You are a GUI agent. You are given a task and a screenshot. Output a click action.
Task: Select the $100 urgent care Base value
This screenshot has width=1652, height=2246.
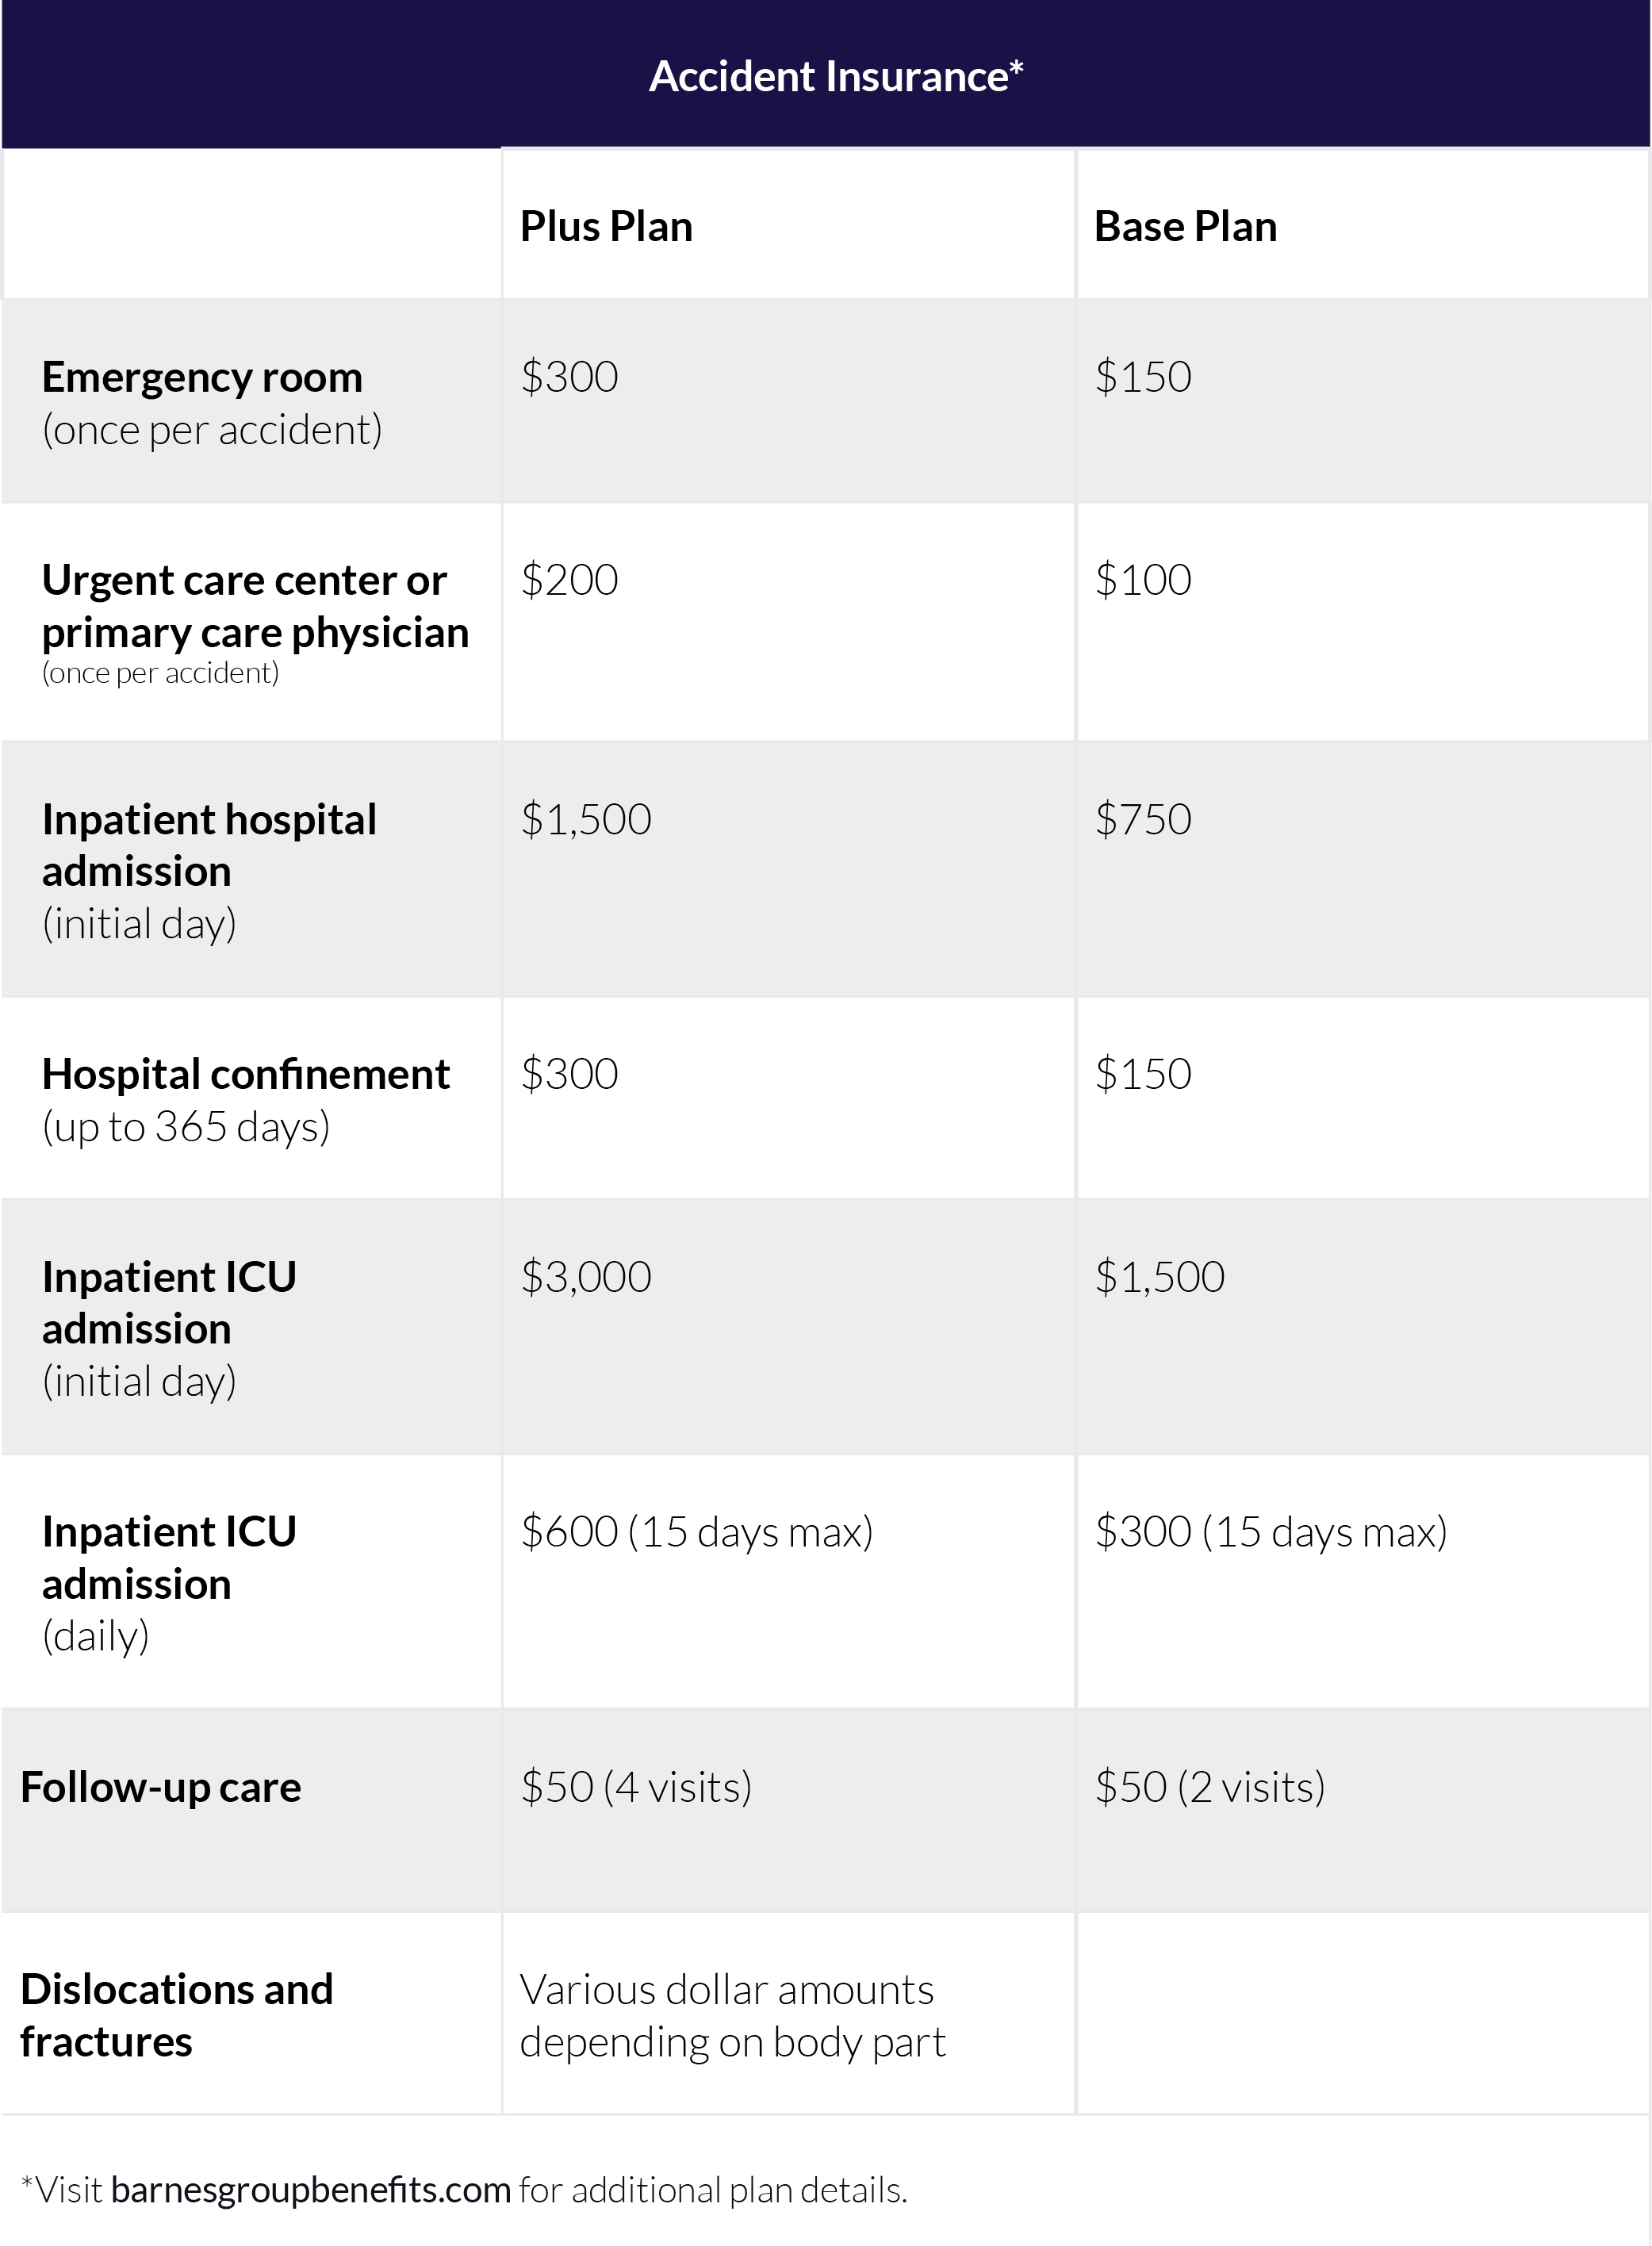[1143, 580]
